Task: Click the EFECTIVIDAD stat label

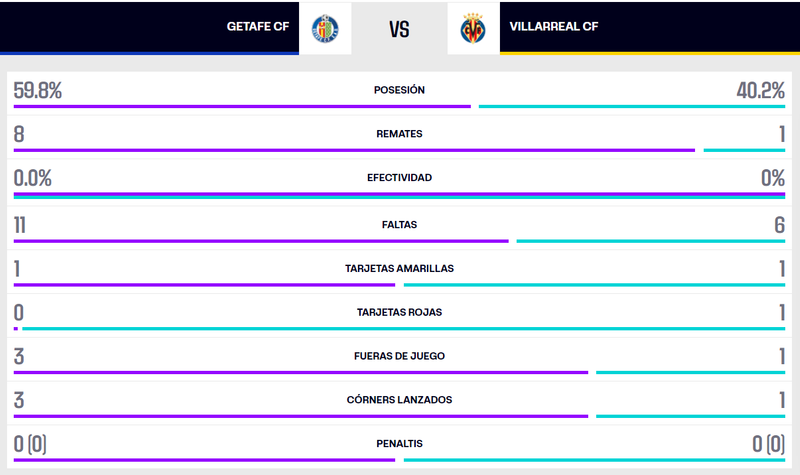Action: (x=399, y=177)
